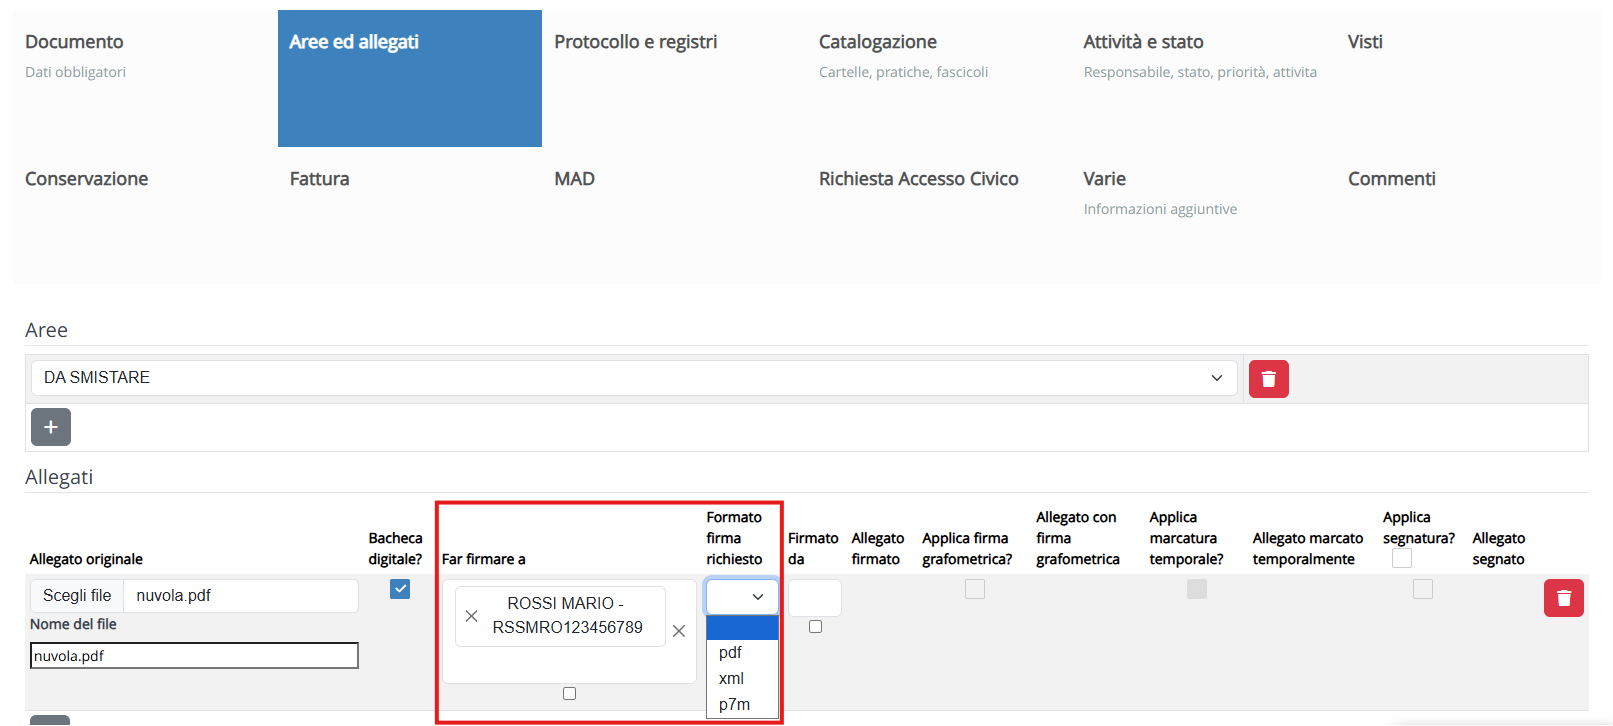Switch to Protocollo e registri tab
This screenshot has width=1613, height=726.
(x=674, y=78)
